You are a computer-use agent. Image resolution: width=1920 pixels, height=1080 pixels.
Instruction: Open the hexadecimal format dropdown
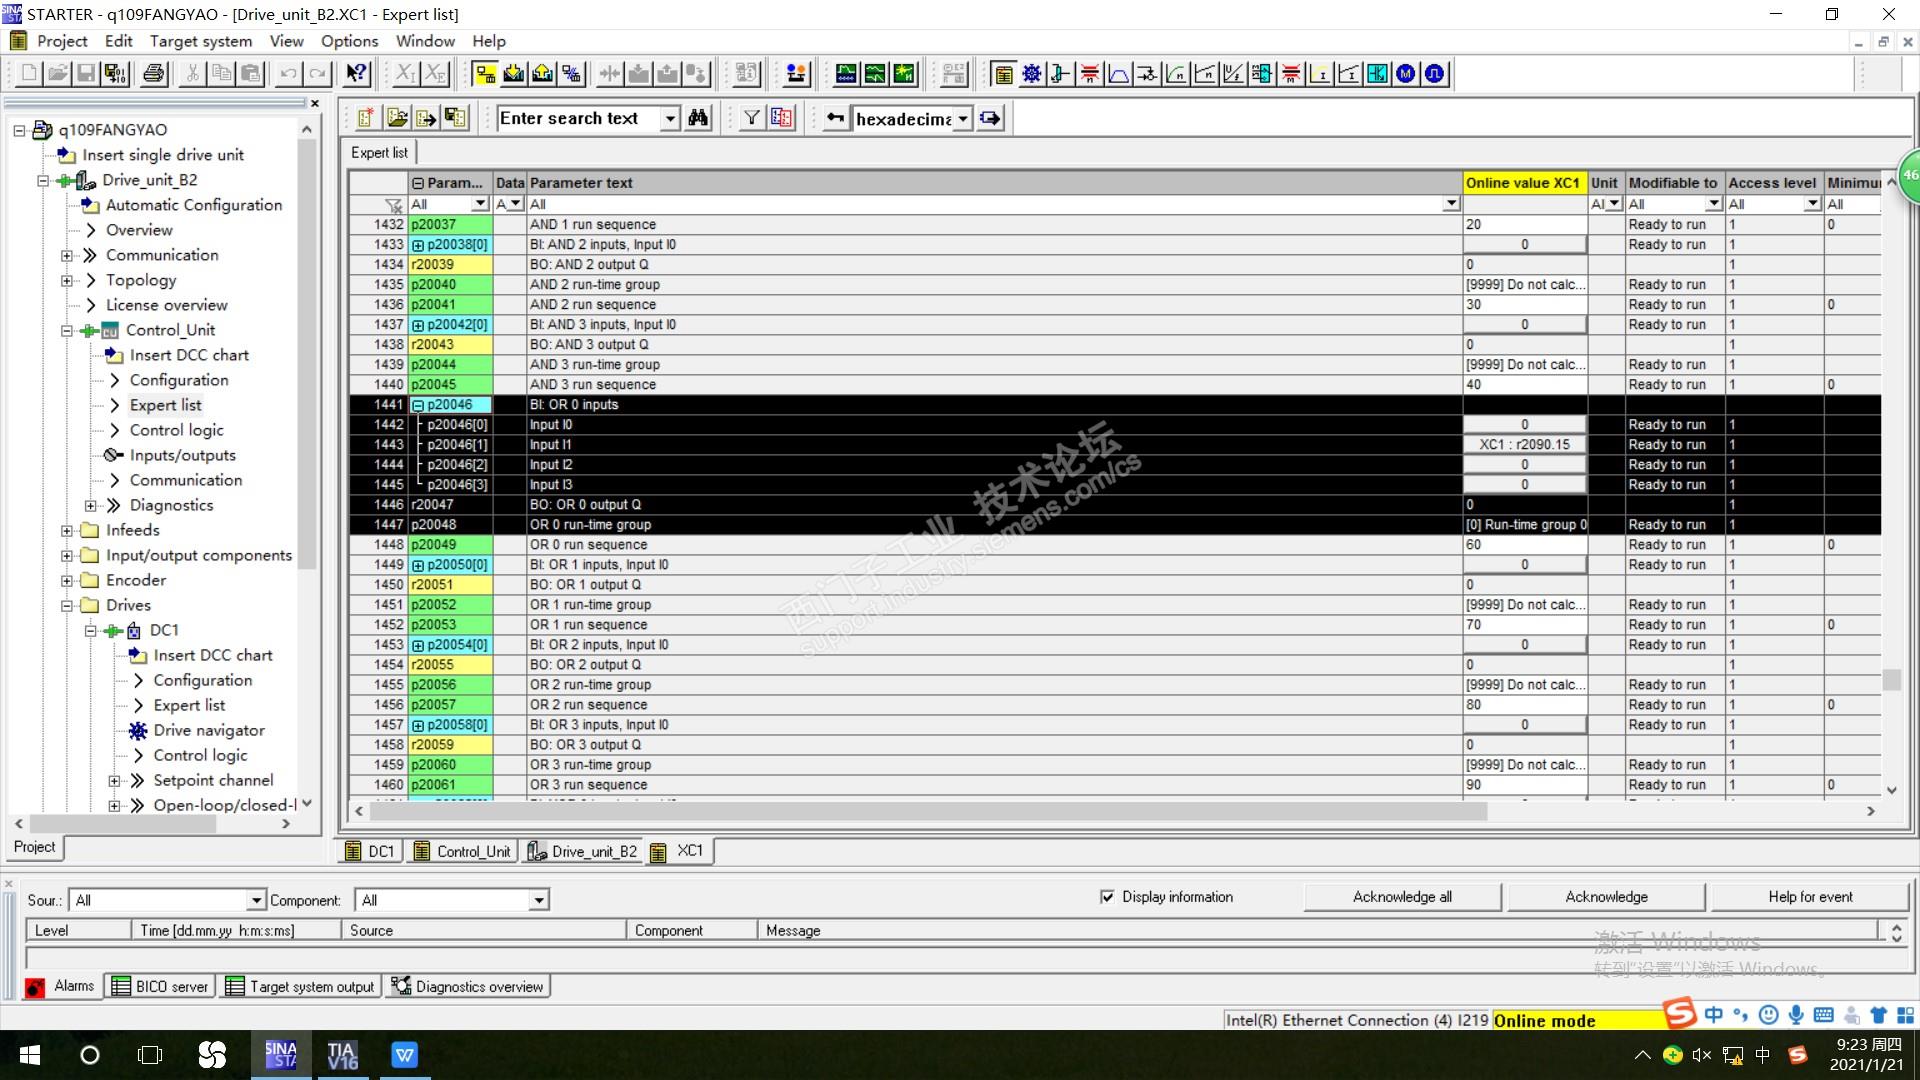(962, 119)
